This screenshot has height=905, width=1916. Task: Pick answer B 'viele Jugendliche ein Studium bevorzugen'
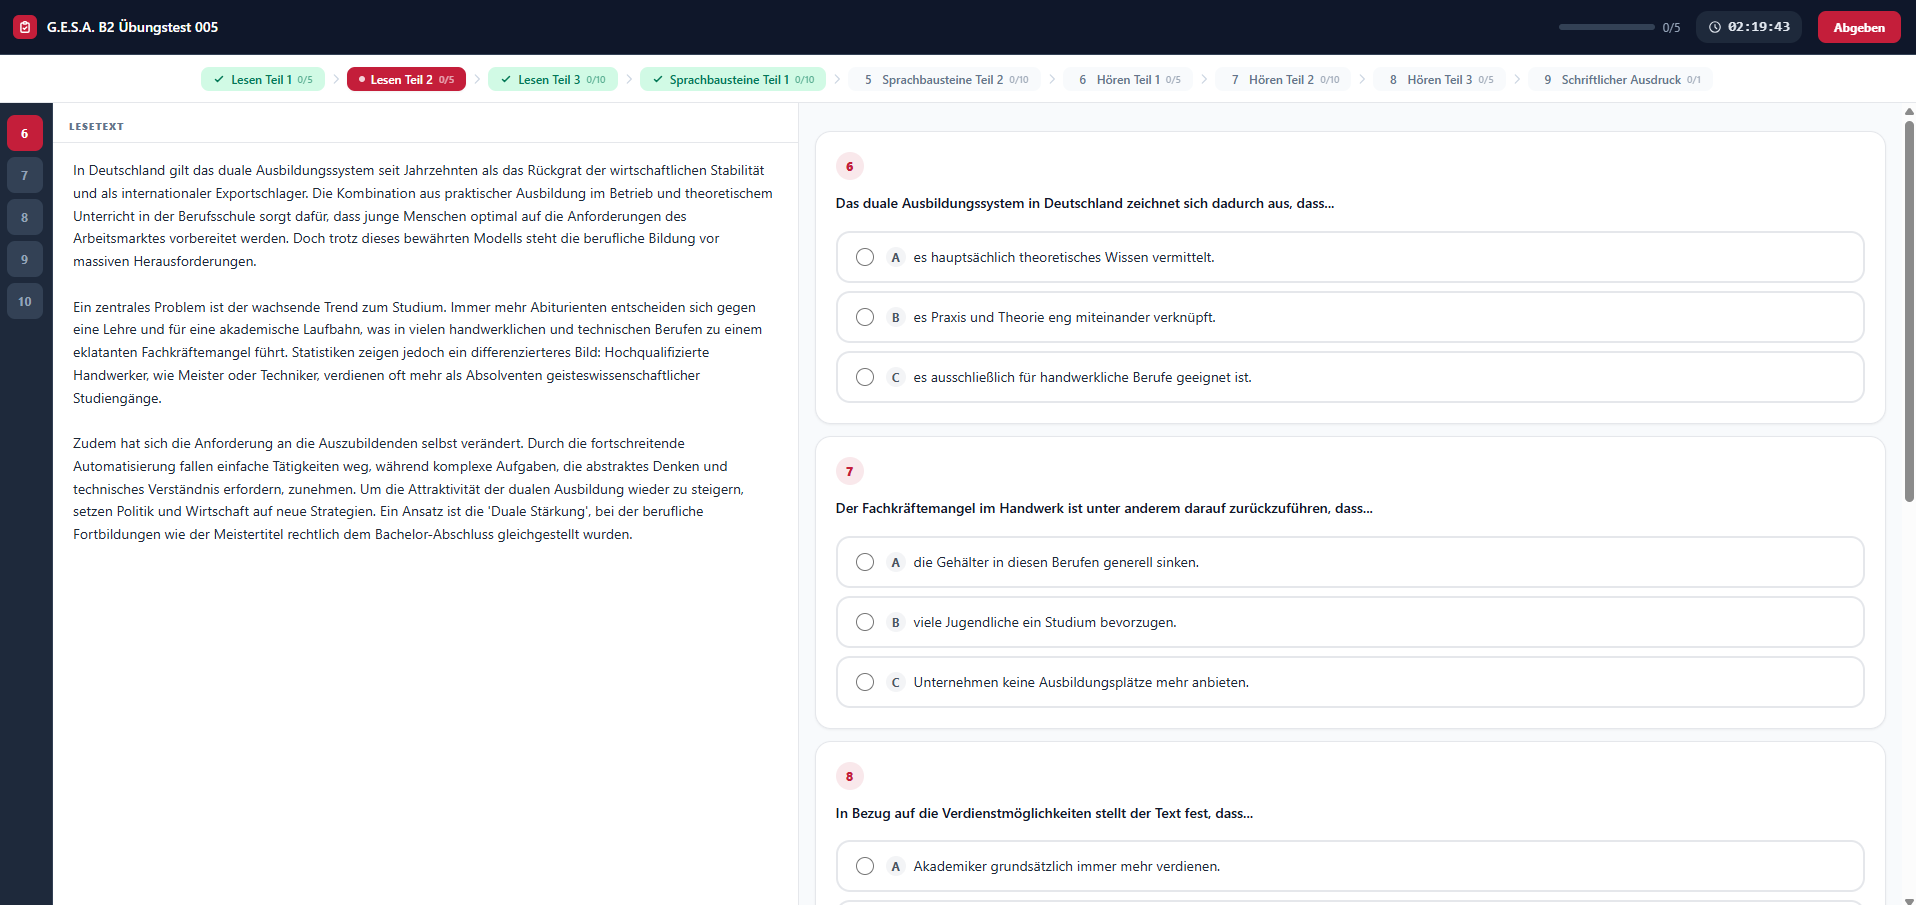click(x=1350, y=622)
